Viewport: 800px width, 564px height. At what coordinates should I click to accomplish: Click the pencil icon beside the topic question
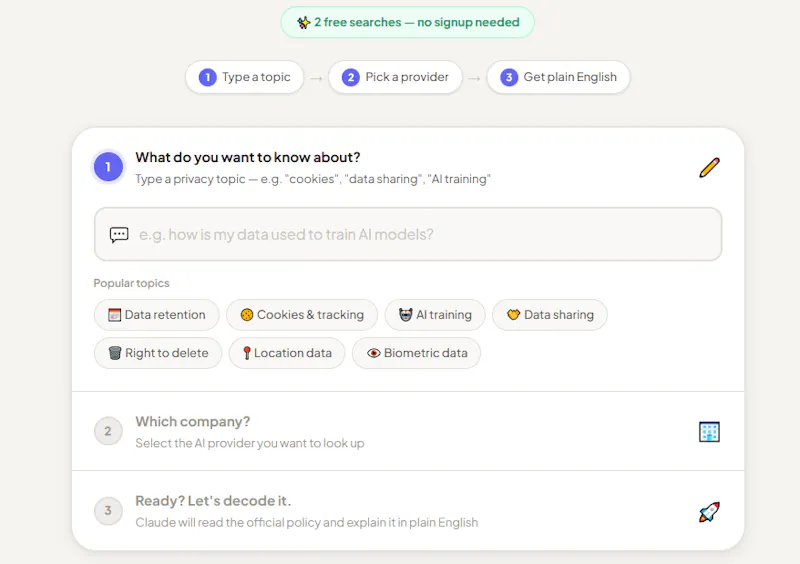coord(709,167)
